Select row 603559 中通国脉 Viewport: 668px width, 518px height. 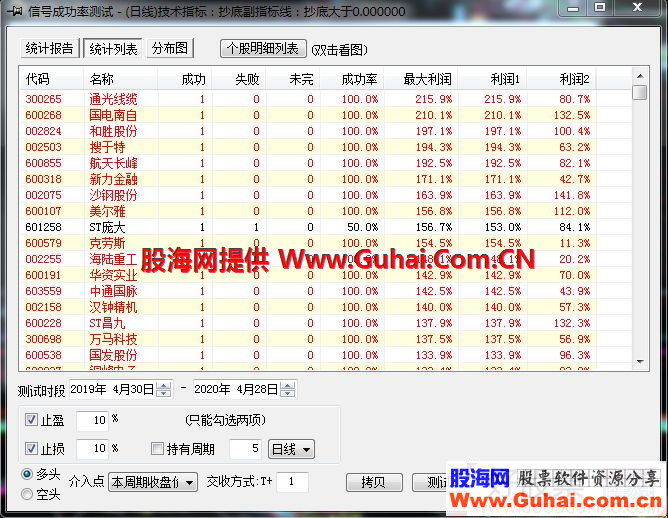[326, 291]
